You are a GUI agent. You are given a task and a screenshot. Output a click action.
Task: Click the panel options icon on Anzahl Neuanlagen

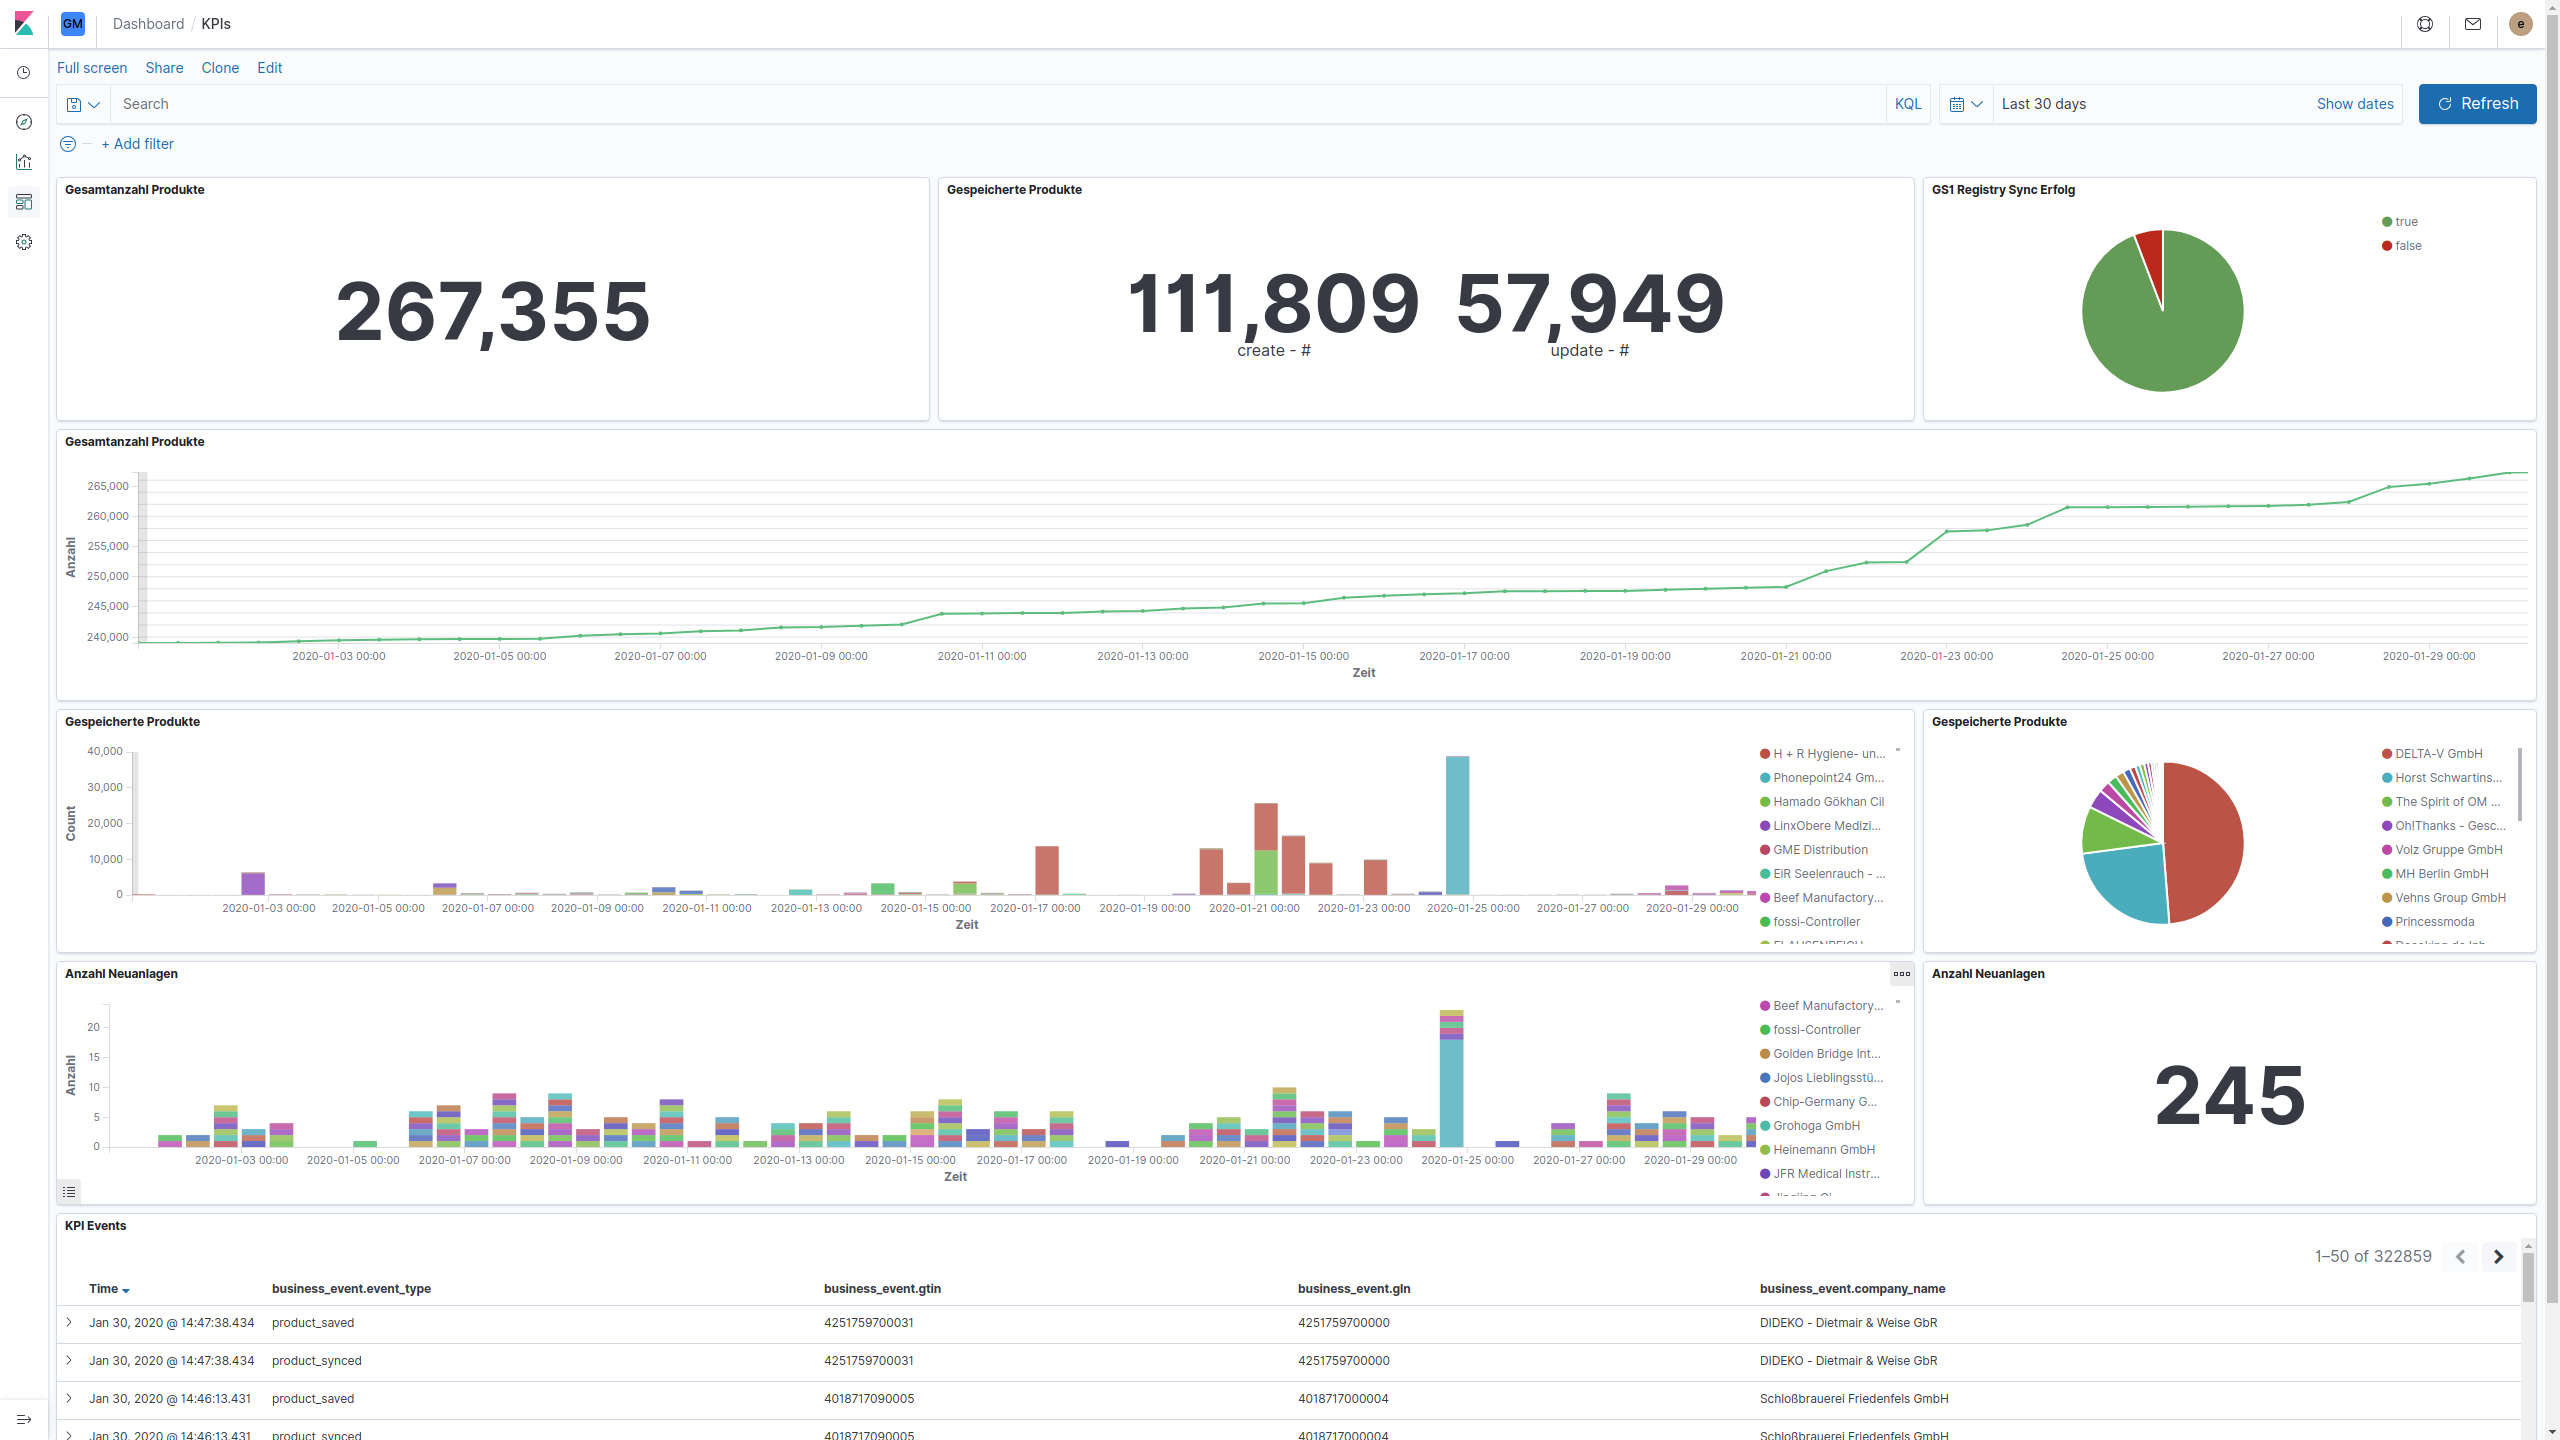(1900, 974)
